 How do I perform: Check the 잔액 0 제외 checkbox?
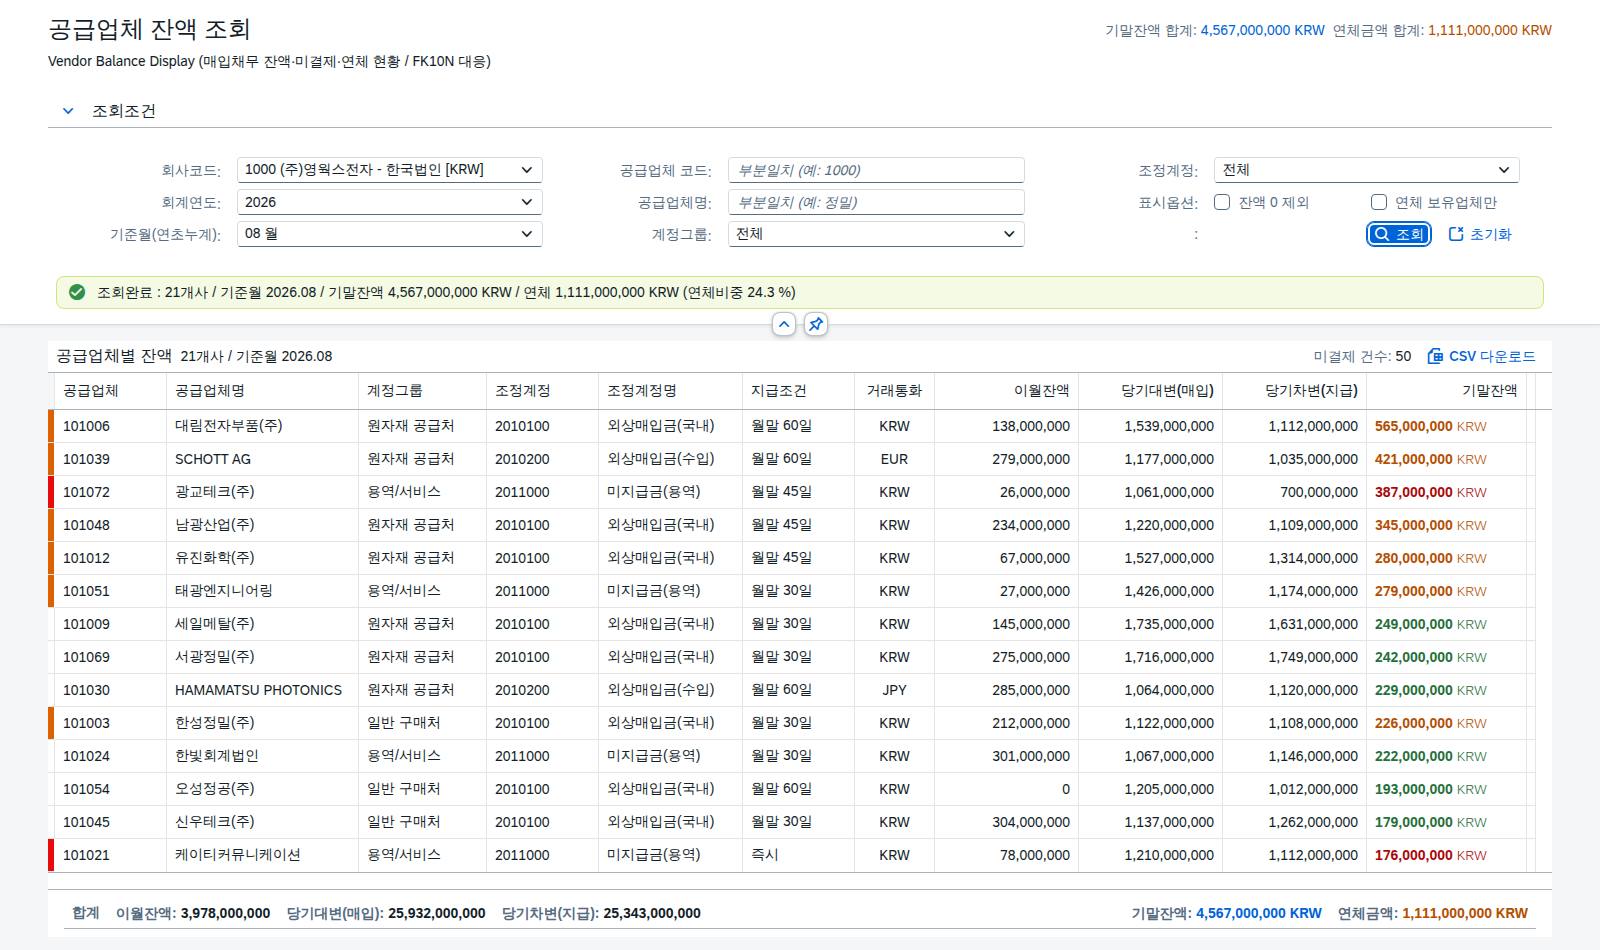[x=1222, y=202]
